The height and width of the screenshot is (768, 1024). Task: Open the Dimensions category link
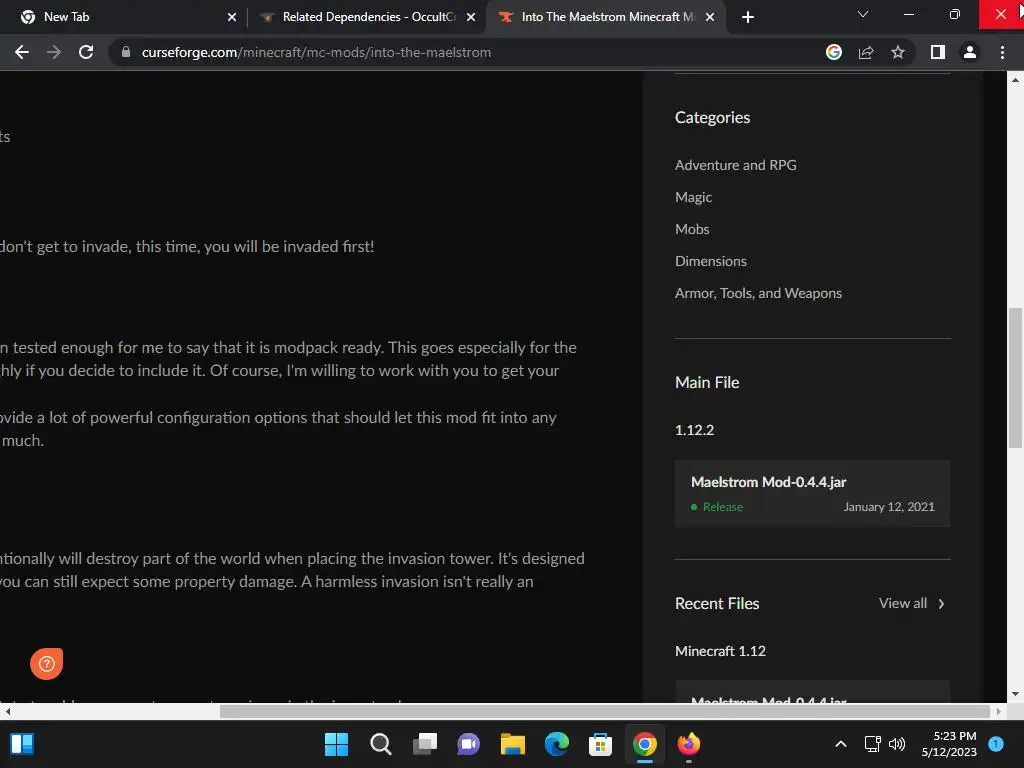click(x=711, y=261)
